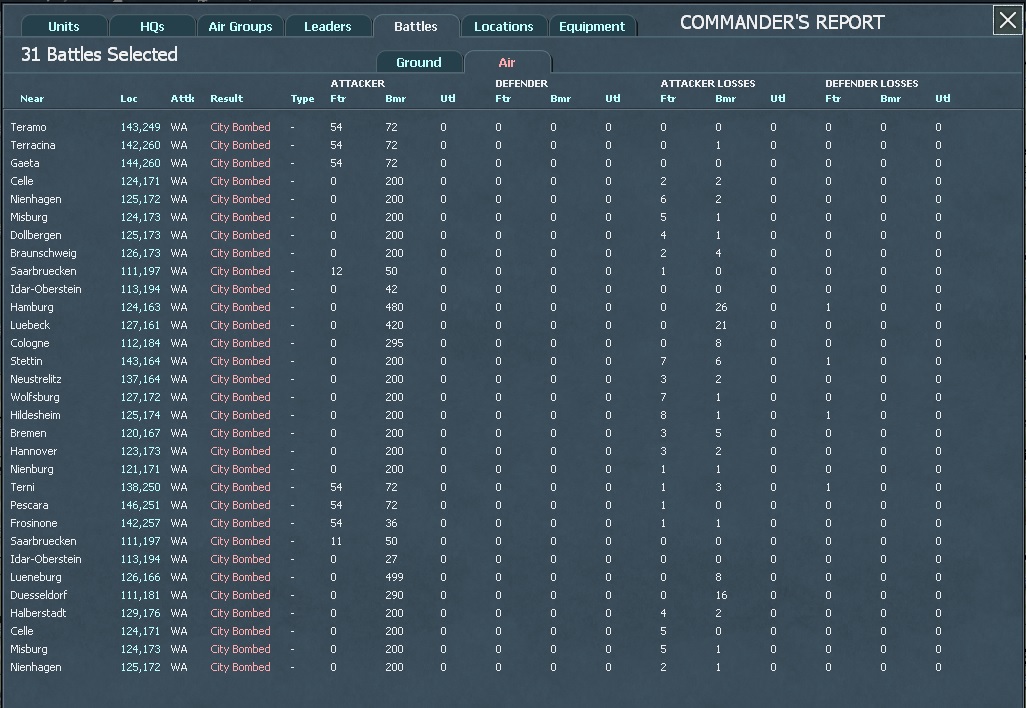Select the Dollbergen battle row name

click(36, 235)
